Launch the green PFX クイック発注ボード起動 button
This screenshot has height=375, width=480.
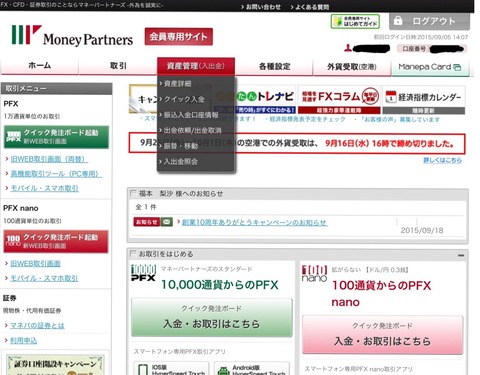click(56, 137)
